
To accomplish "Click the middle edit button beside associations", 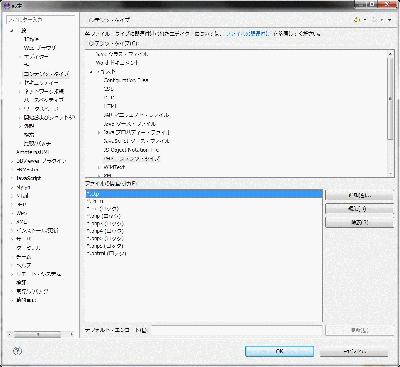I will (359, 209).
